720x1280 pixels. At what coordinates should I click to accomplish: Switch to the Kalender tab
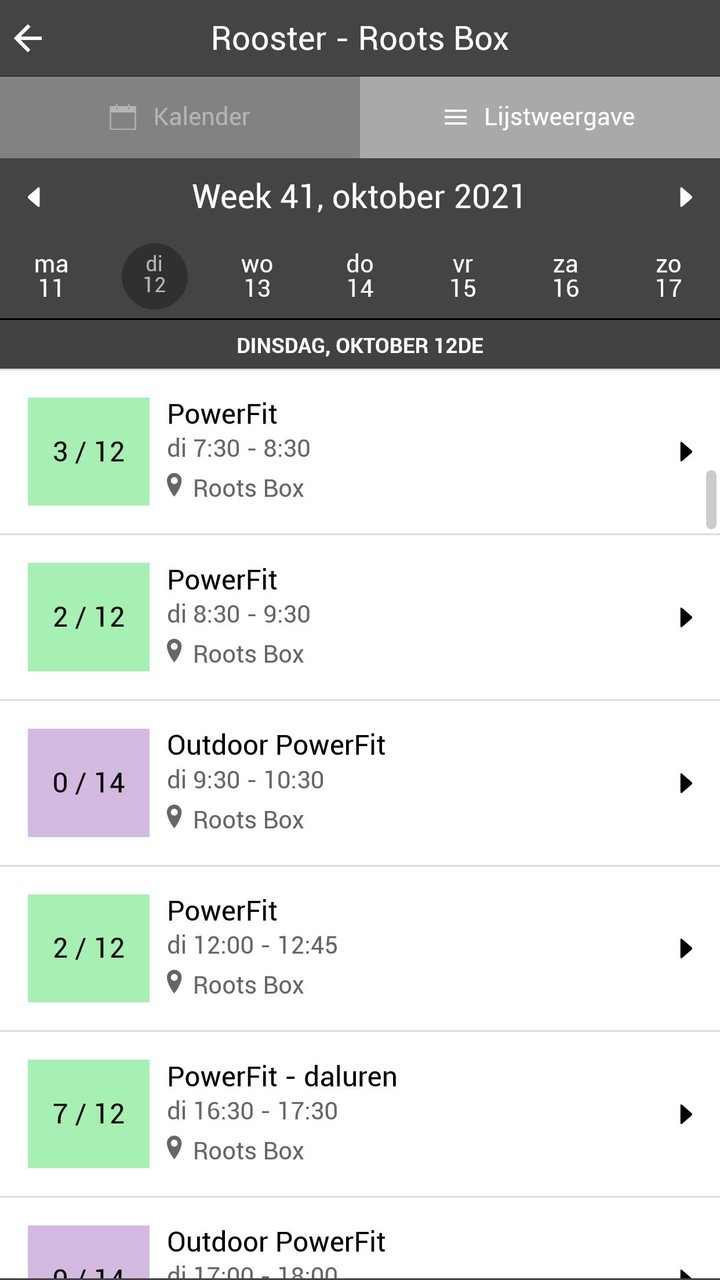coord(180,117)
